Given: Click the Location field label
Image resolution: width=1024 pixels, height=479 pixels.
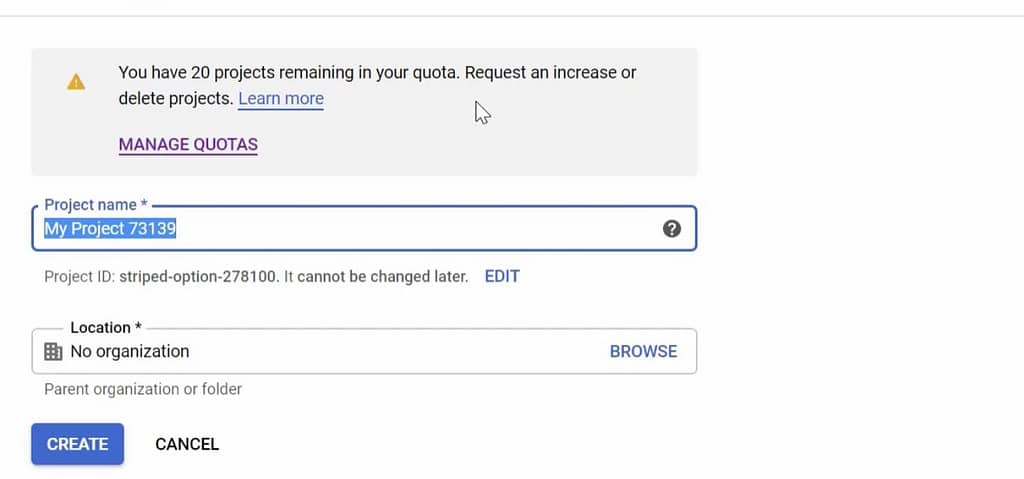Looking at the screenshot, I should tap(106, 327).
